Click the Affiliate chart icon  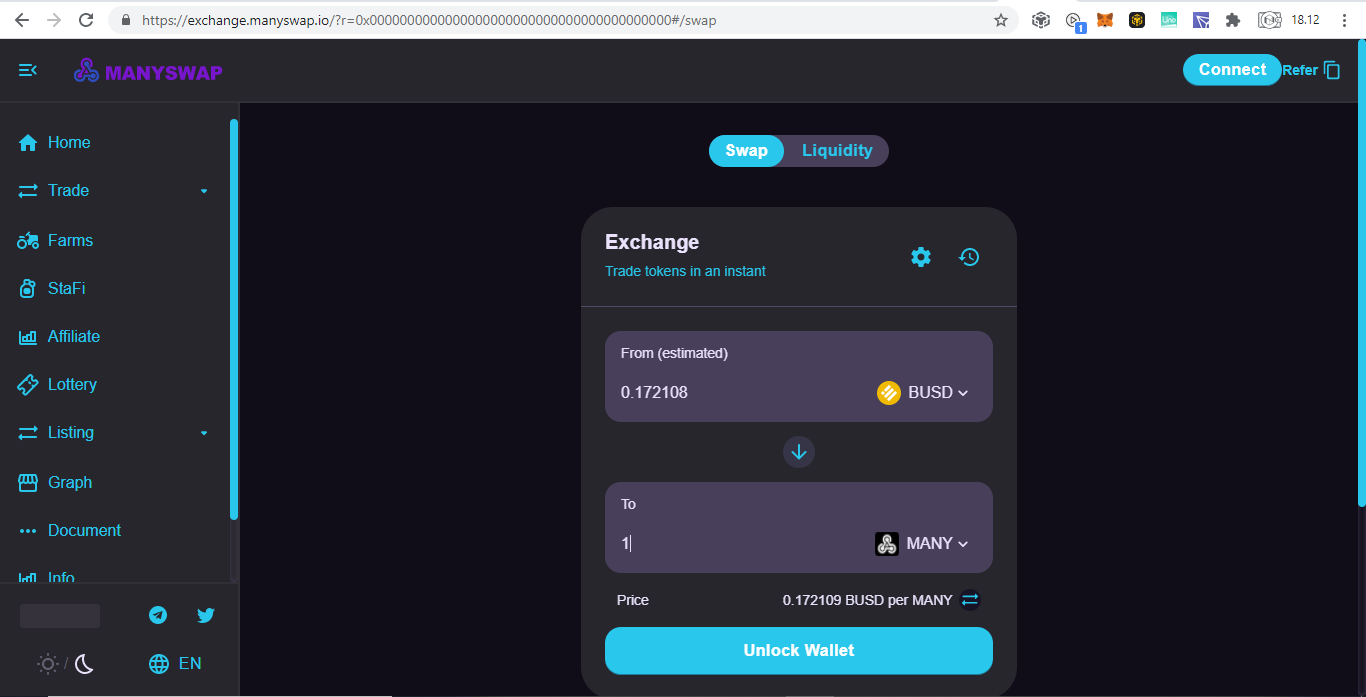(x=28, y=337)
